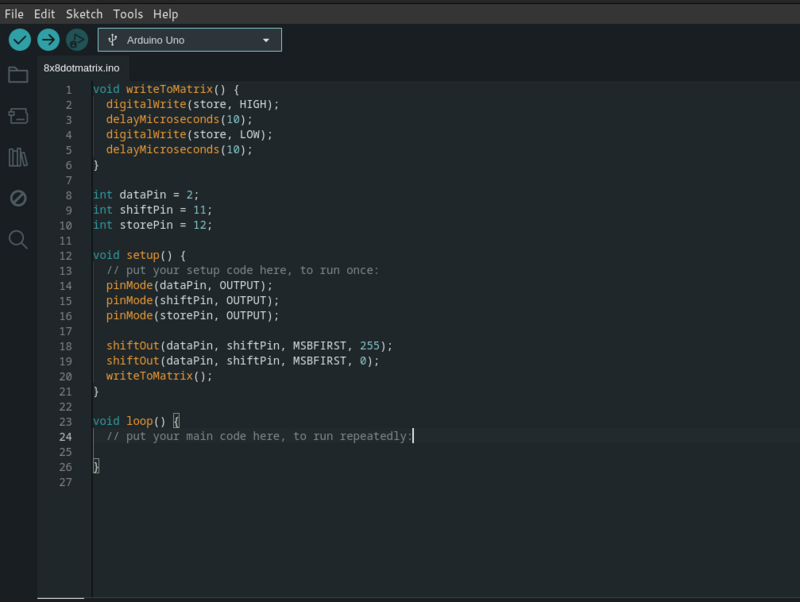Click 'pinMode(shiftPin, OUTPUT);' line
This screenshot has height=602, width=800.
click(192, 300)
